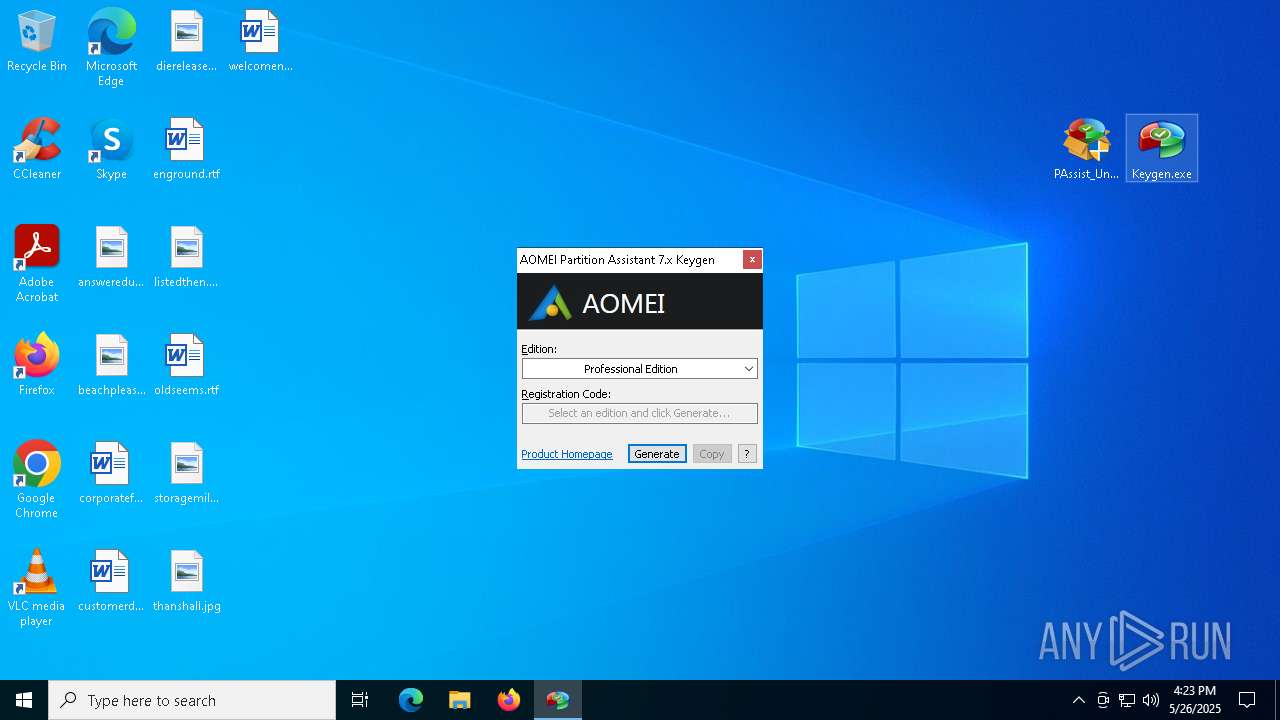Close the AOMEI Keygen window
The image size is (1280, 720).
tap(752, 260)
